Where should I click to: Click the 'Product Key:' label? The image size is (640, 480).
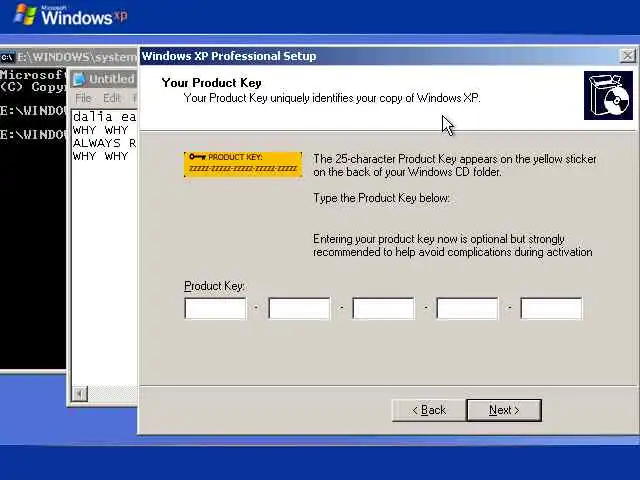214,286
